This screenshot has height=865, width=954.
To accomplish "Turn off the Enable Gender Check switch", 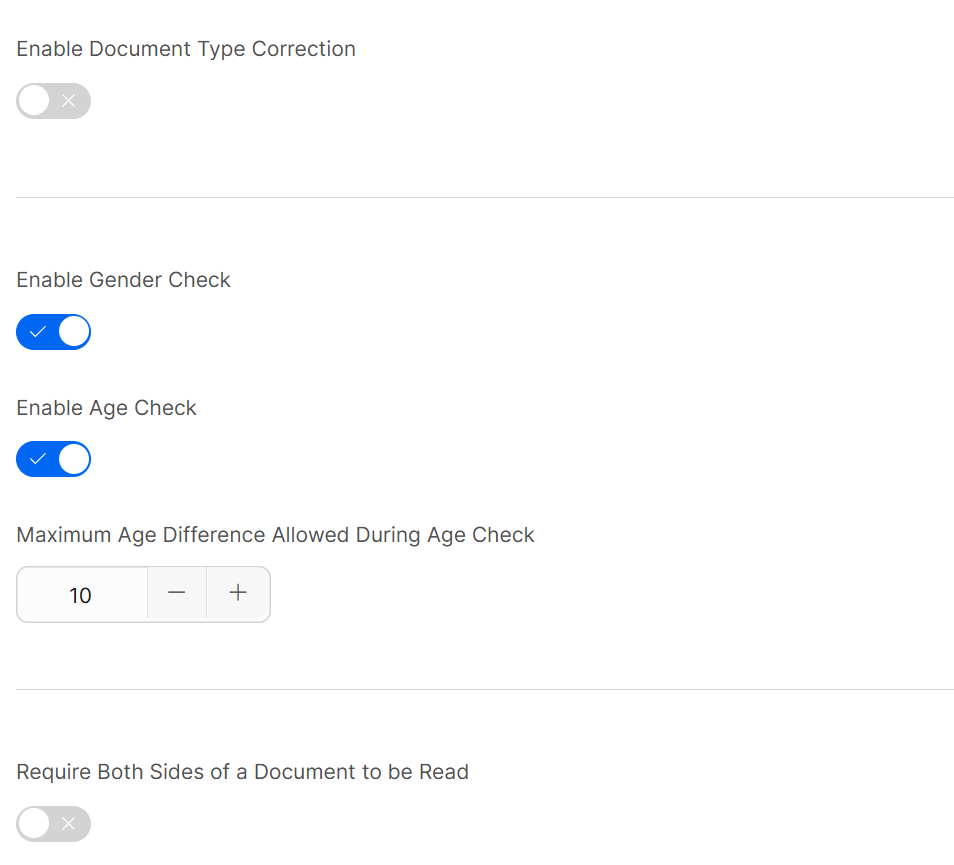I will coord(53,332).
